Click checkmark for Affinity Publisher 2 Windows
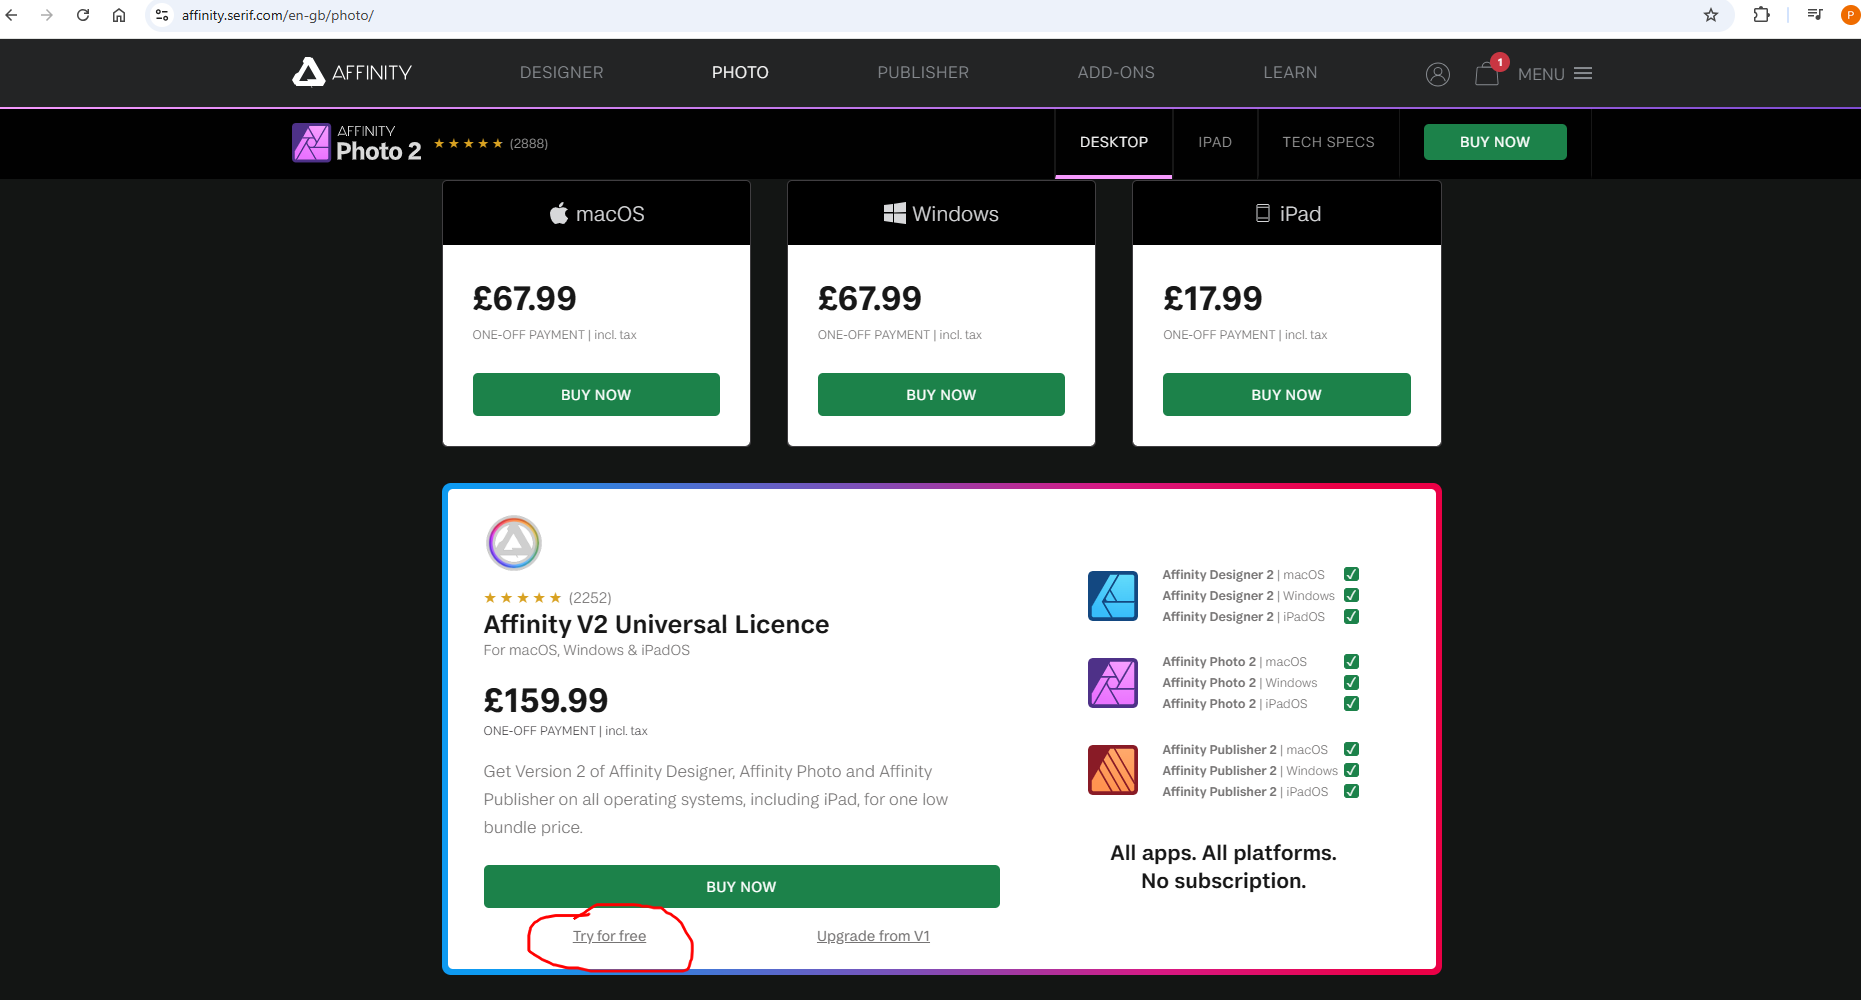Image resolution: width=1861 pixels, height=1000 pixels. (x=1351, y=770)
